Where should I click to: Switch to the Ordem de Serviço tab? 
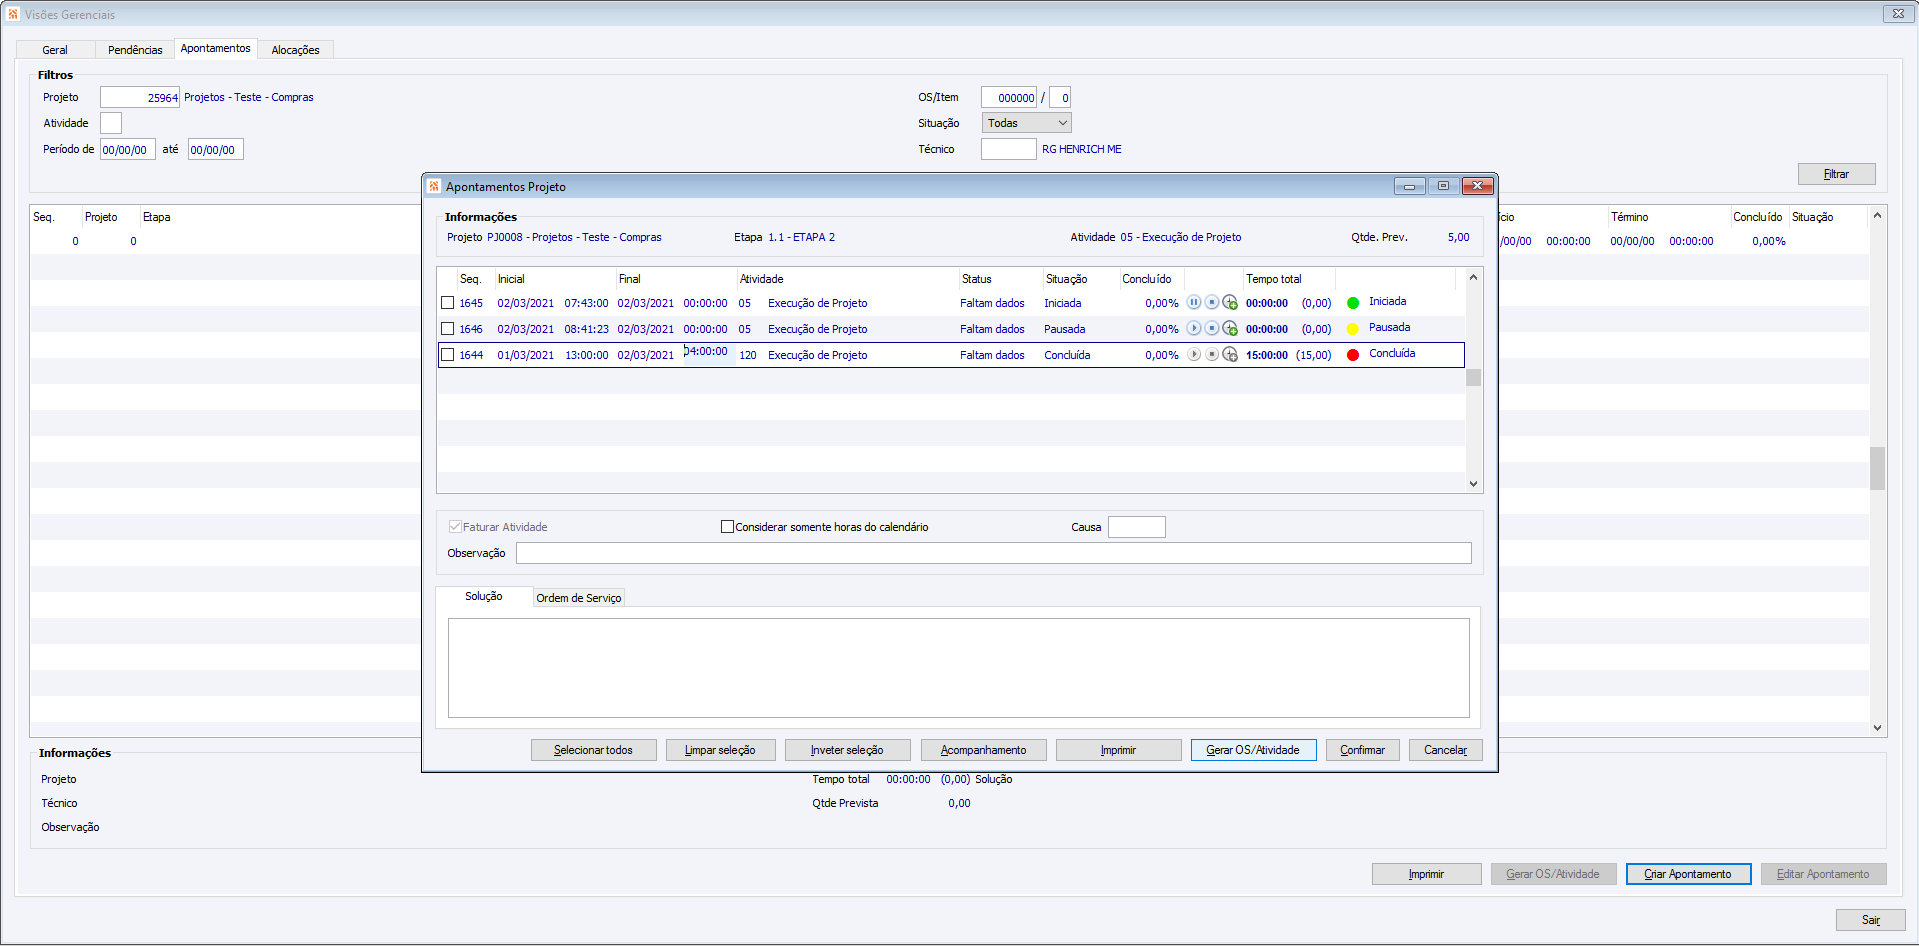[x=578, y=598]
